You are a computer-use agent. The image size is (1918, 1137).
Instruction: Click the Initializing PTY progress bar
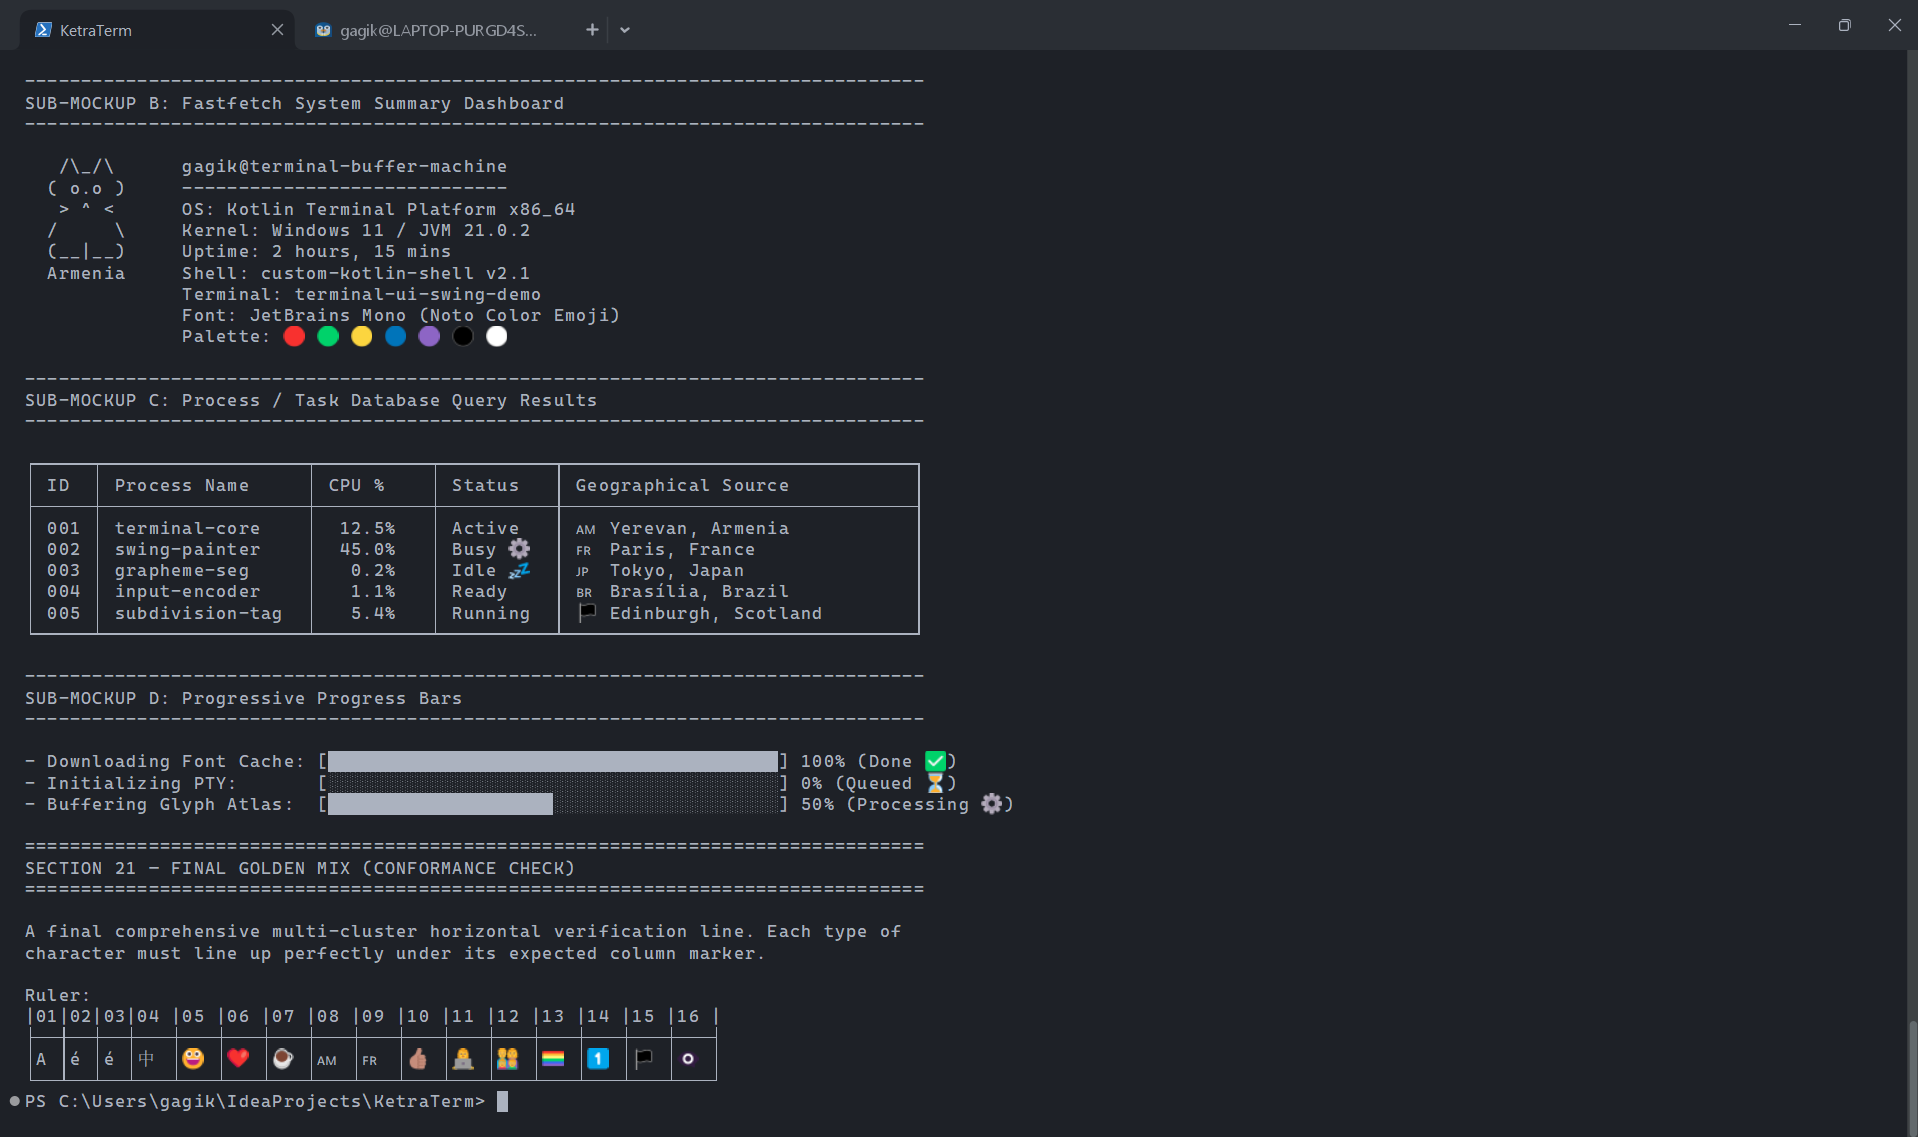point(553,783)
